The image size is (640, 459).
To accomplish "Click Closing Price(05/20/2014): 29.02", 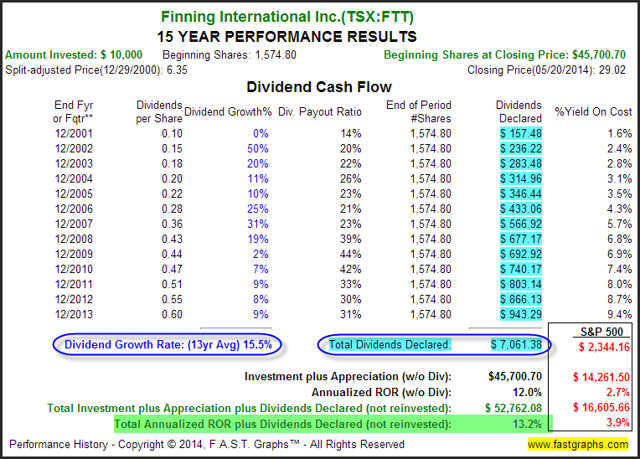I will pyautogui.click(x=546, y=70).
